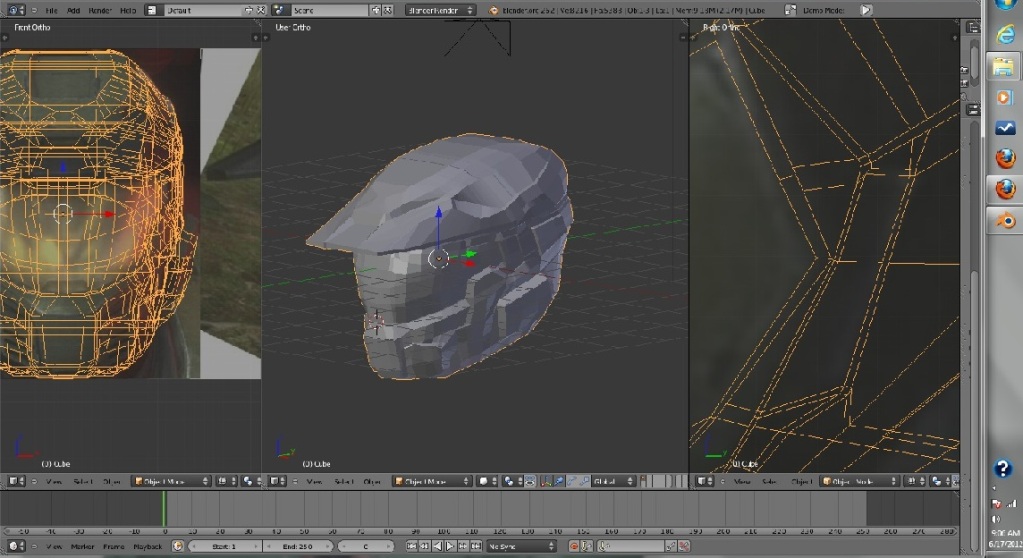Screen dimensions: 1023x558
Task: Enable the scale manipulator
Action: click(585, 482)
